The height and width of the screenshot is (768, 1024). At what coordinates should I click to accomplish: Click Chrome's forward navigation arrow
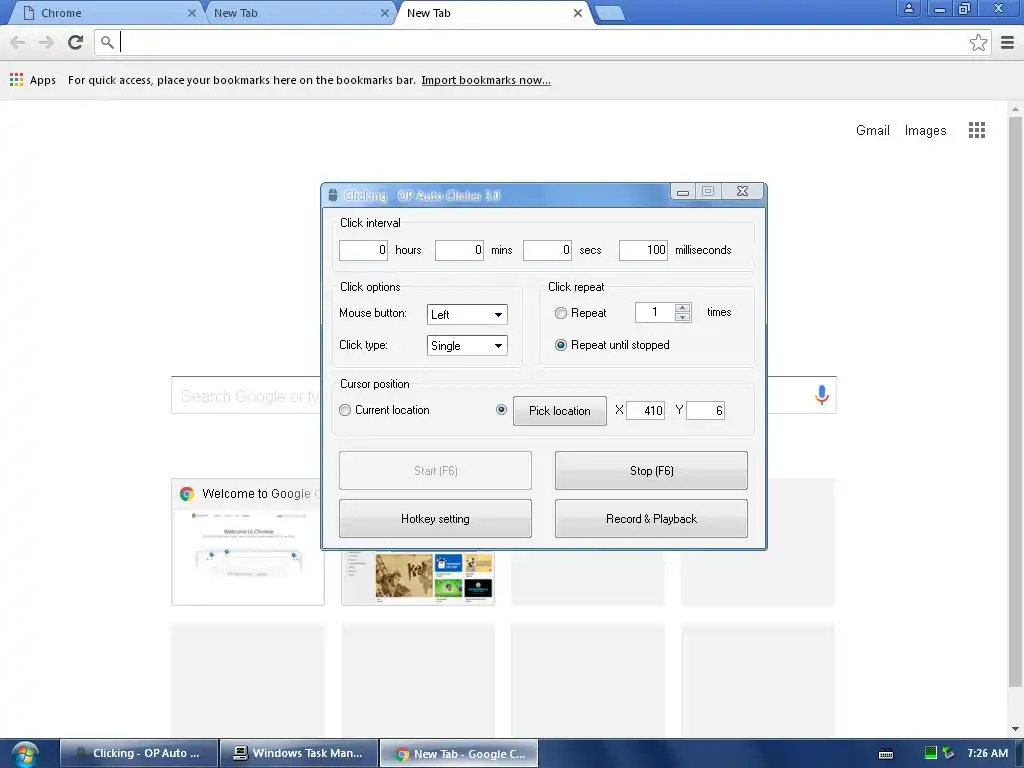(x=46, y=42)
